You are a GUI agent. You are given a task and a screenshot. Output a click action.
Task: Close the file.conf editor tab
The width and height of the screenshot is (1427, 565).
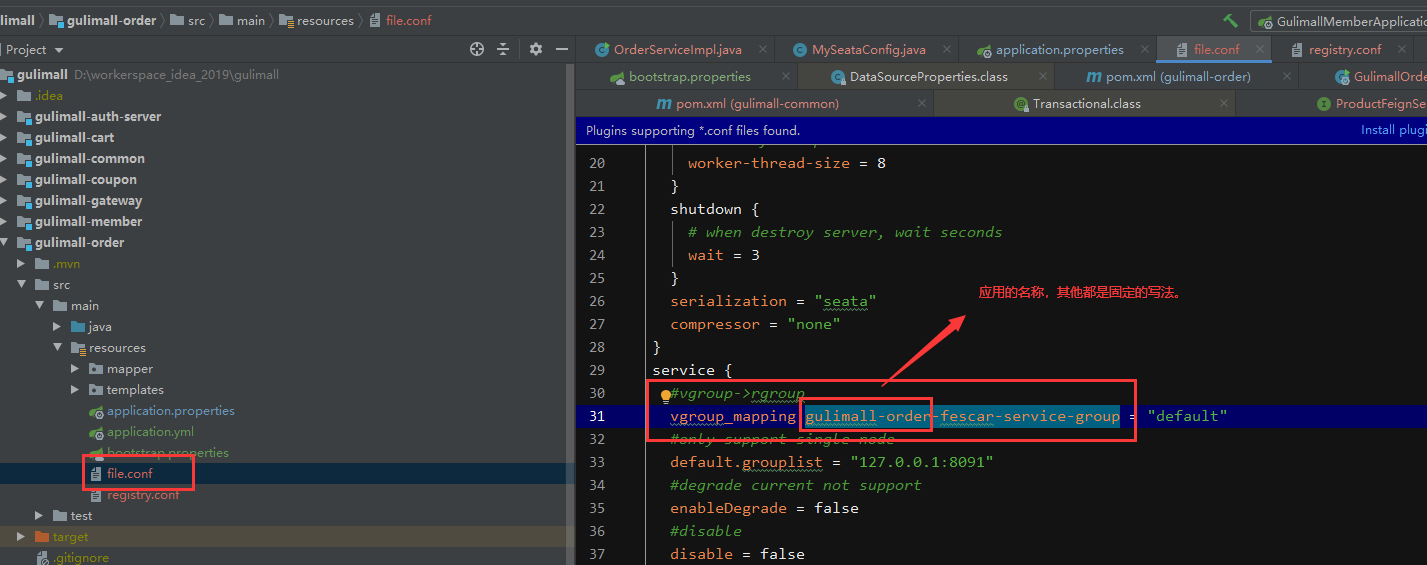pyautogui.click(x=1259, y=49)
